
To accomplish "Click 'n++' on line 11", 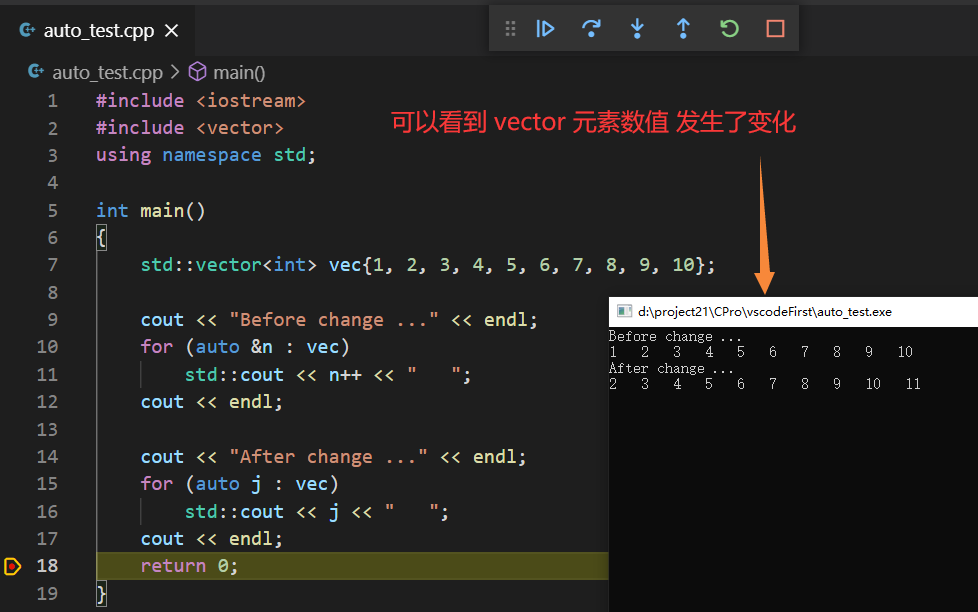I will [x=345, y=375].
